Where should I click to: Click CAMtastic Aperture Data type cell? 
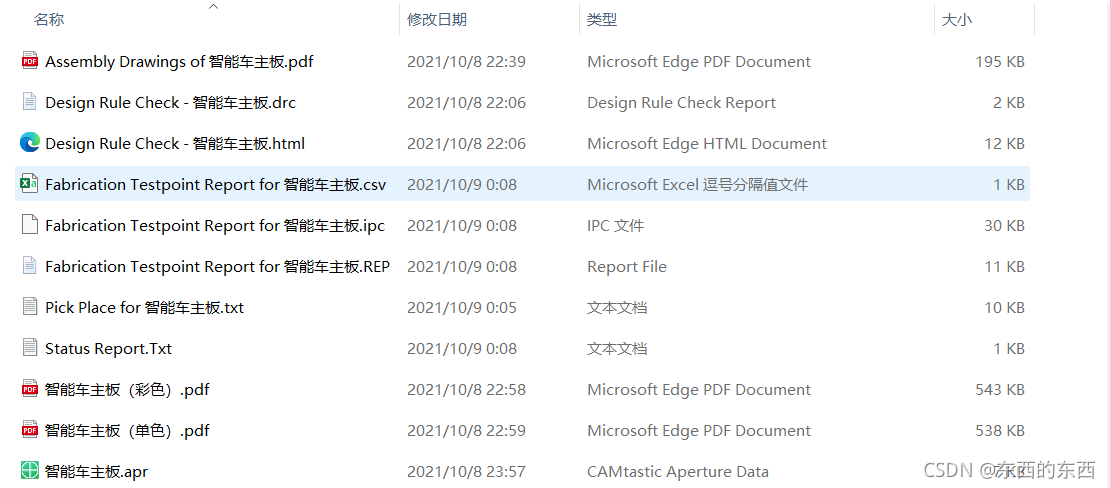[677, 471]
